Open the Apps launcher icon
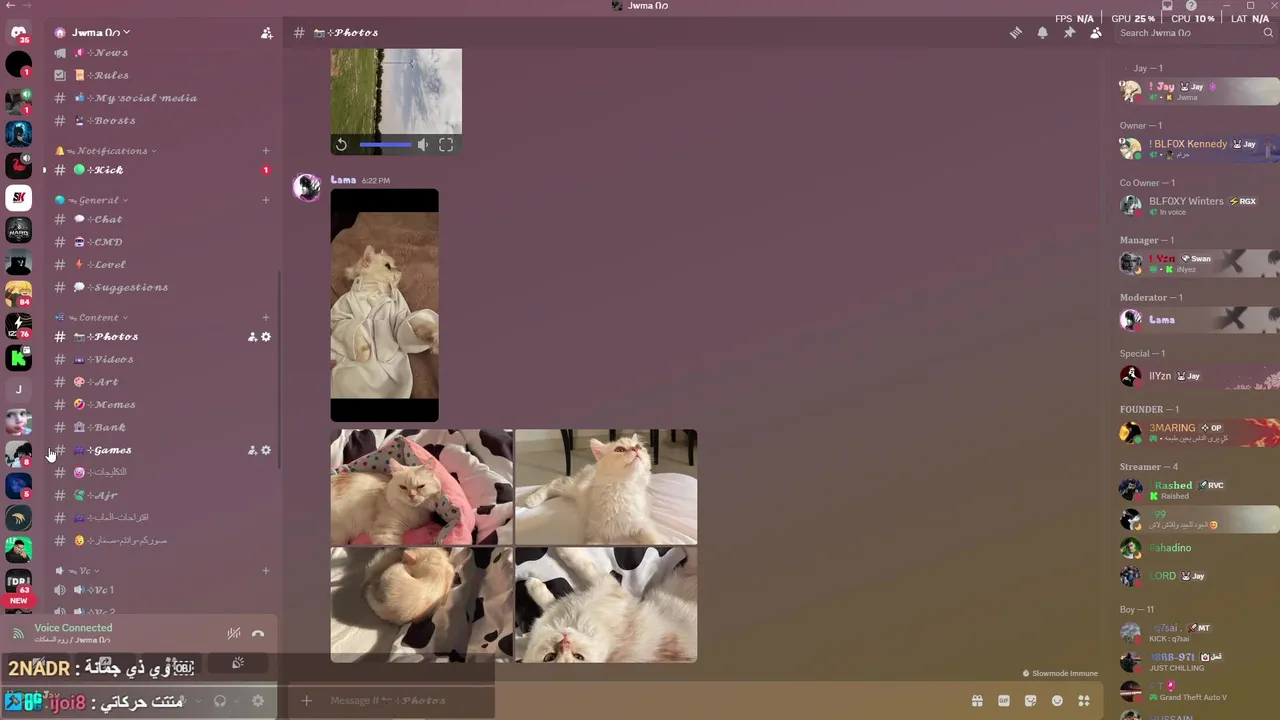 [1084, 701]
